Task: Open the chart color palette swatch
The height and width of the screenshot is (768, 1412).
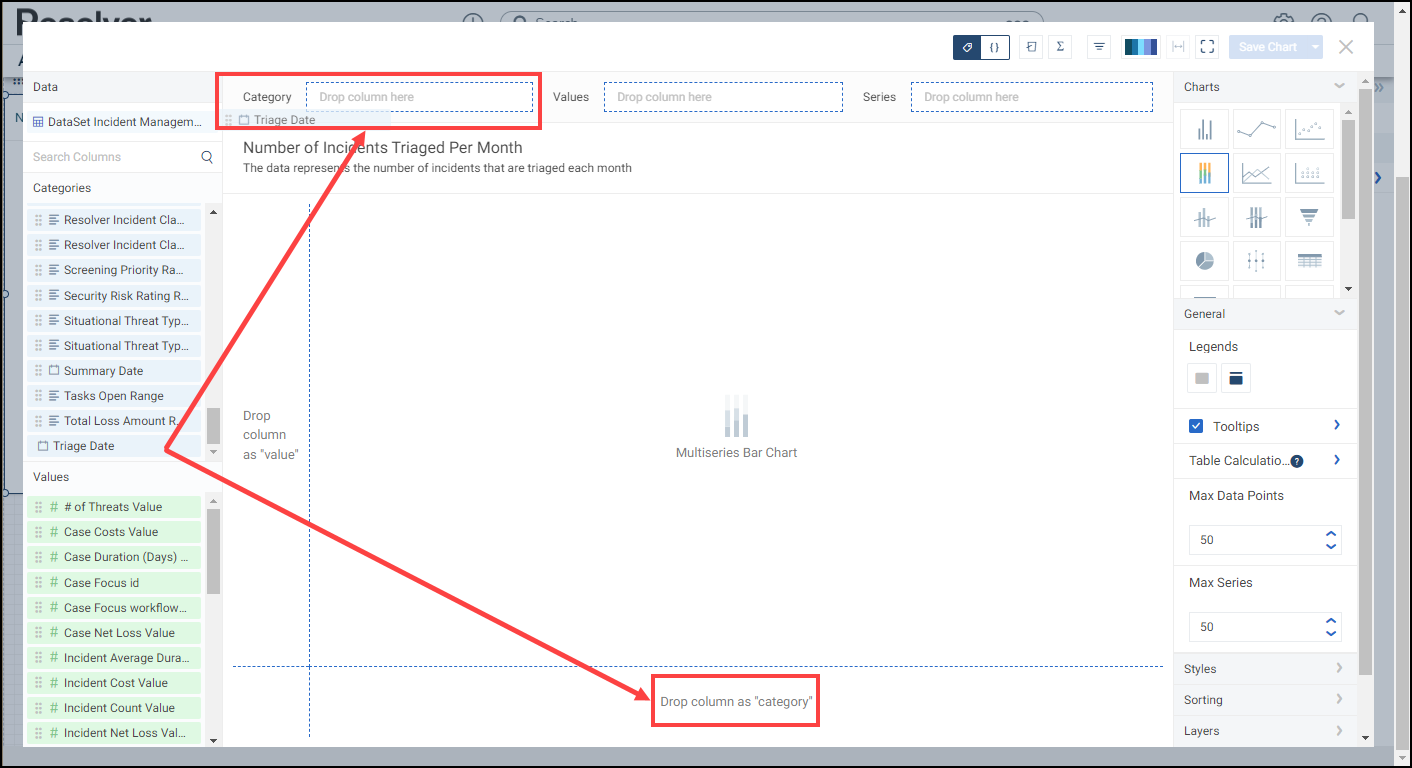Action: coord(1140,47)
